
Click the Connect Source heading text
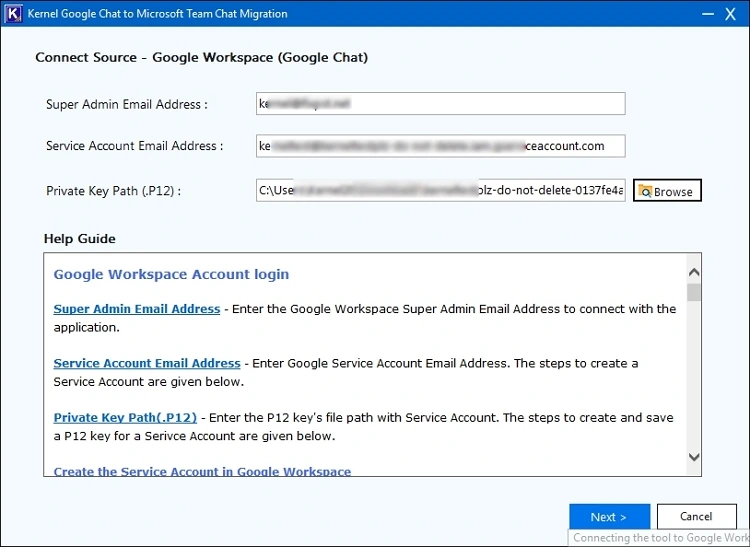201,57
